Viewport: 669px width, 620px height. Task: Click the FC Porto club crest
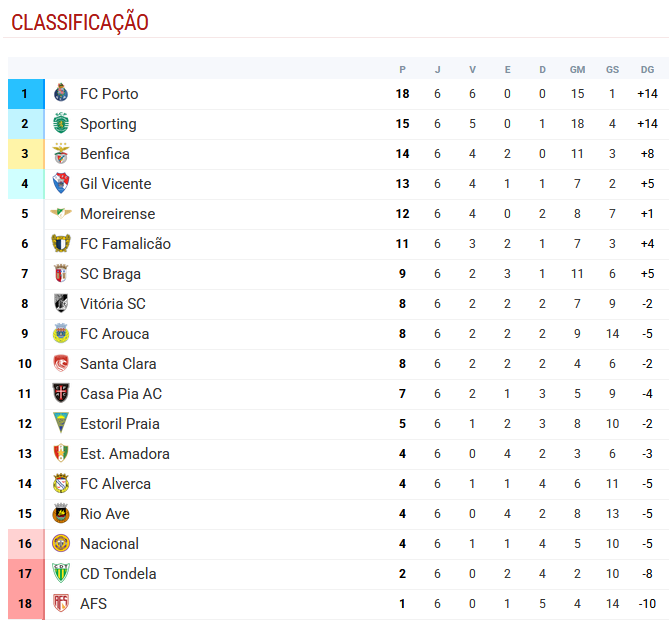pos(62,94)
